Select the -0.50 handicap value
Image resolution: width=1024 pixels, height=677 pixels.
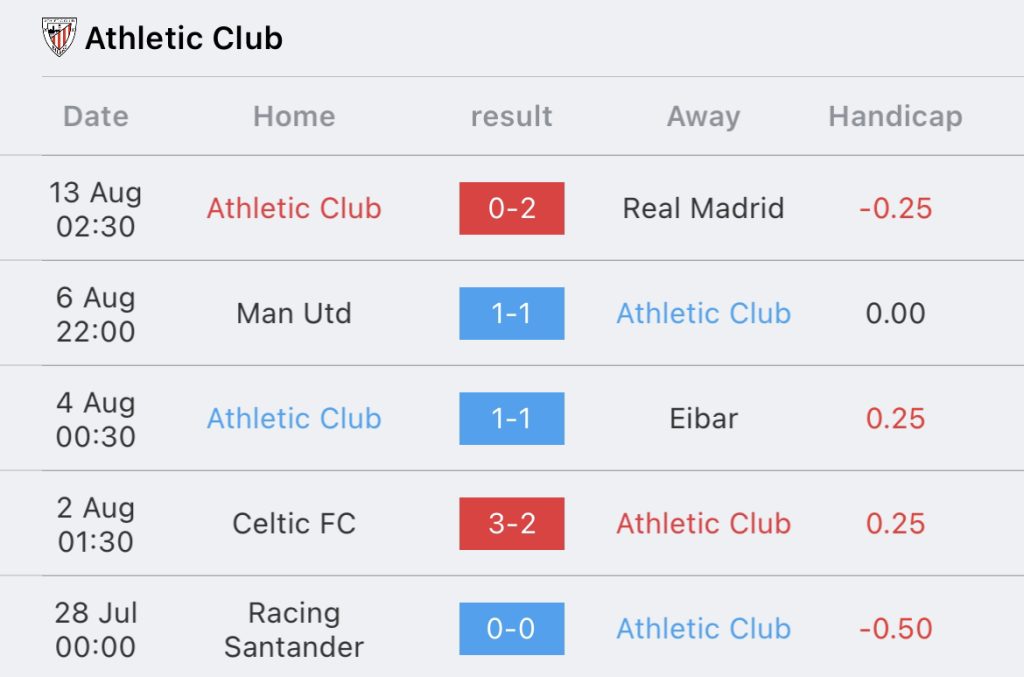pos(895,629)
